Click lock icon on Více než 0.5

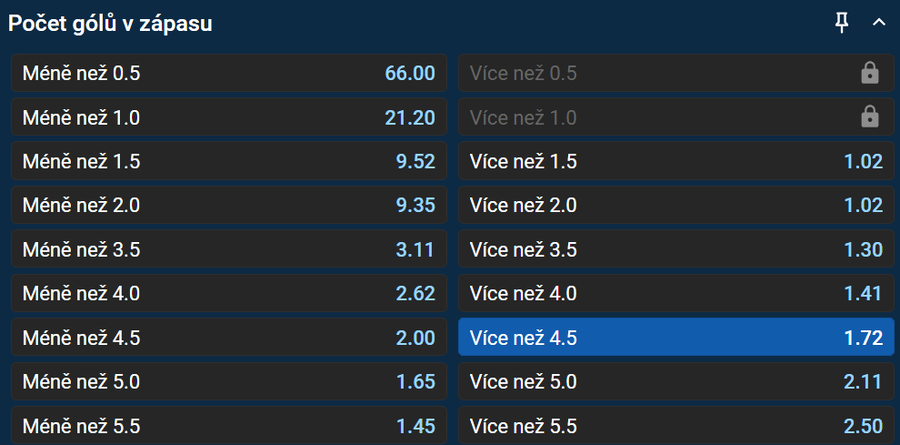(870, 73)
